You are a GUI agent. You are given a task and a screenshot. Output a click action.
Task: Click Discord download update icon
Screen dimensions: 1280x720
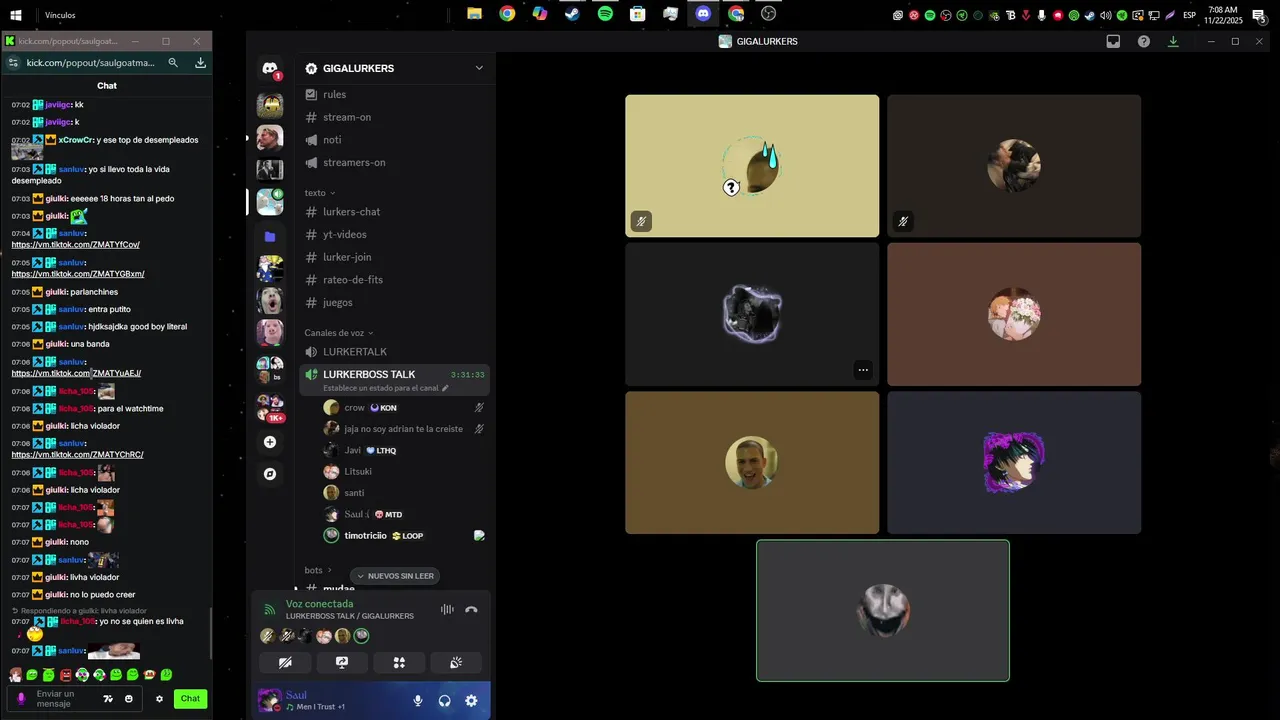pyautogui.click(x=1173, y=42)
